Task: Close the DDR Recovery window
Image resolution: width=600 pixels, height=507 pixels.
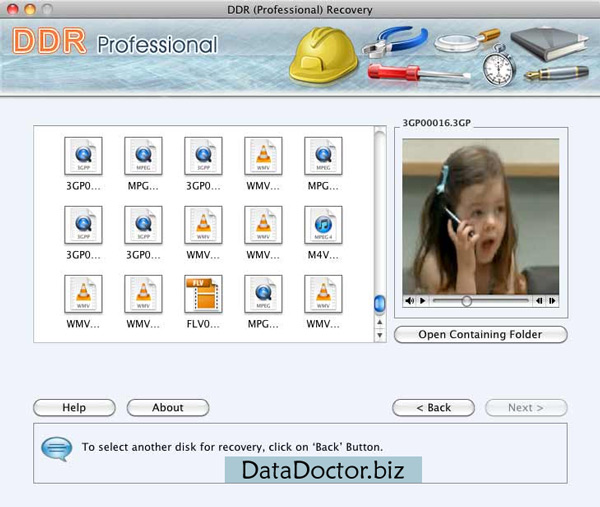Action: coord(13,9)
